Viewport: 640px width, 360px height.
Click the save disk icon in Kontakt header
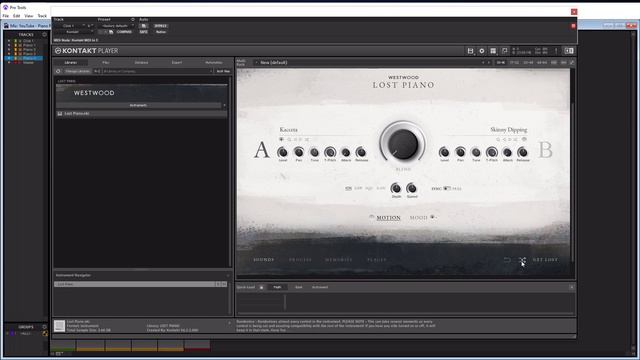470,51
